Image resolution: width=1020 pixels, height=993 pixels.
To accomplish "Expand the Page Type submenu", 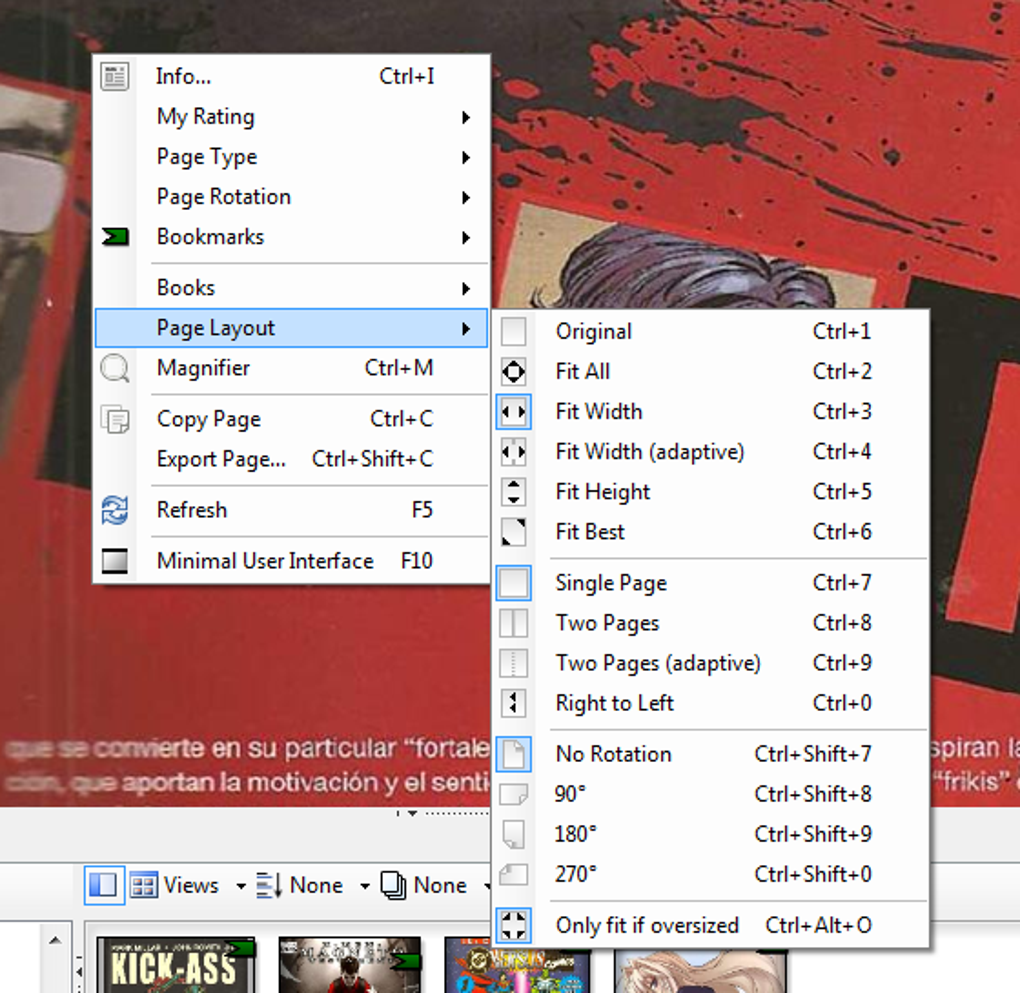I will pos(291,157).
